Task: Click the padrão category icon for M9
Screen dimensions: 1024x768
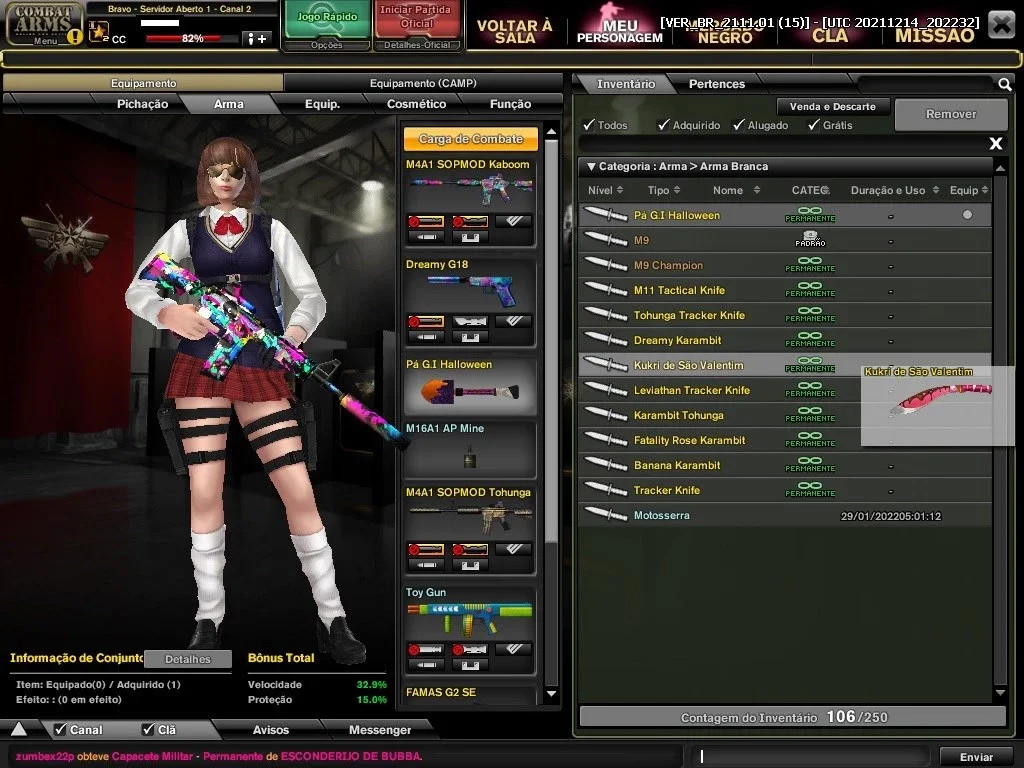Action: pyautogui.click(x=810, y=240)
